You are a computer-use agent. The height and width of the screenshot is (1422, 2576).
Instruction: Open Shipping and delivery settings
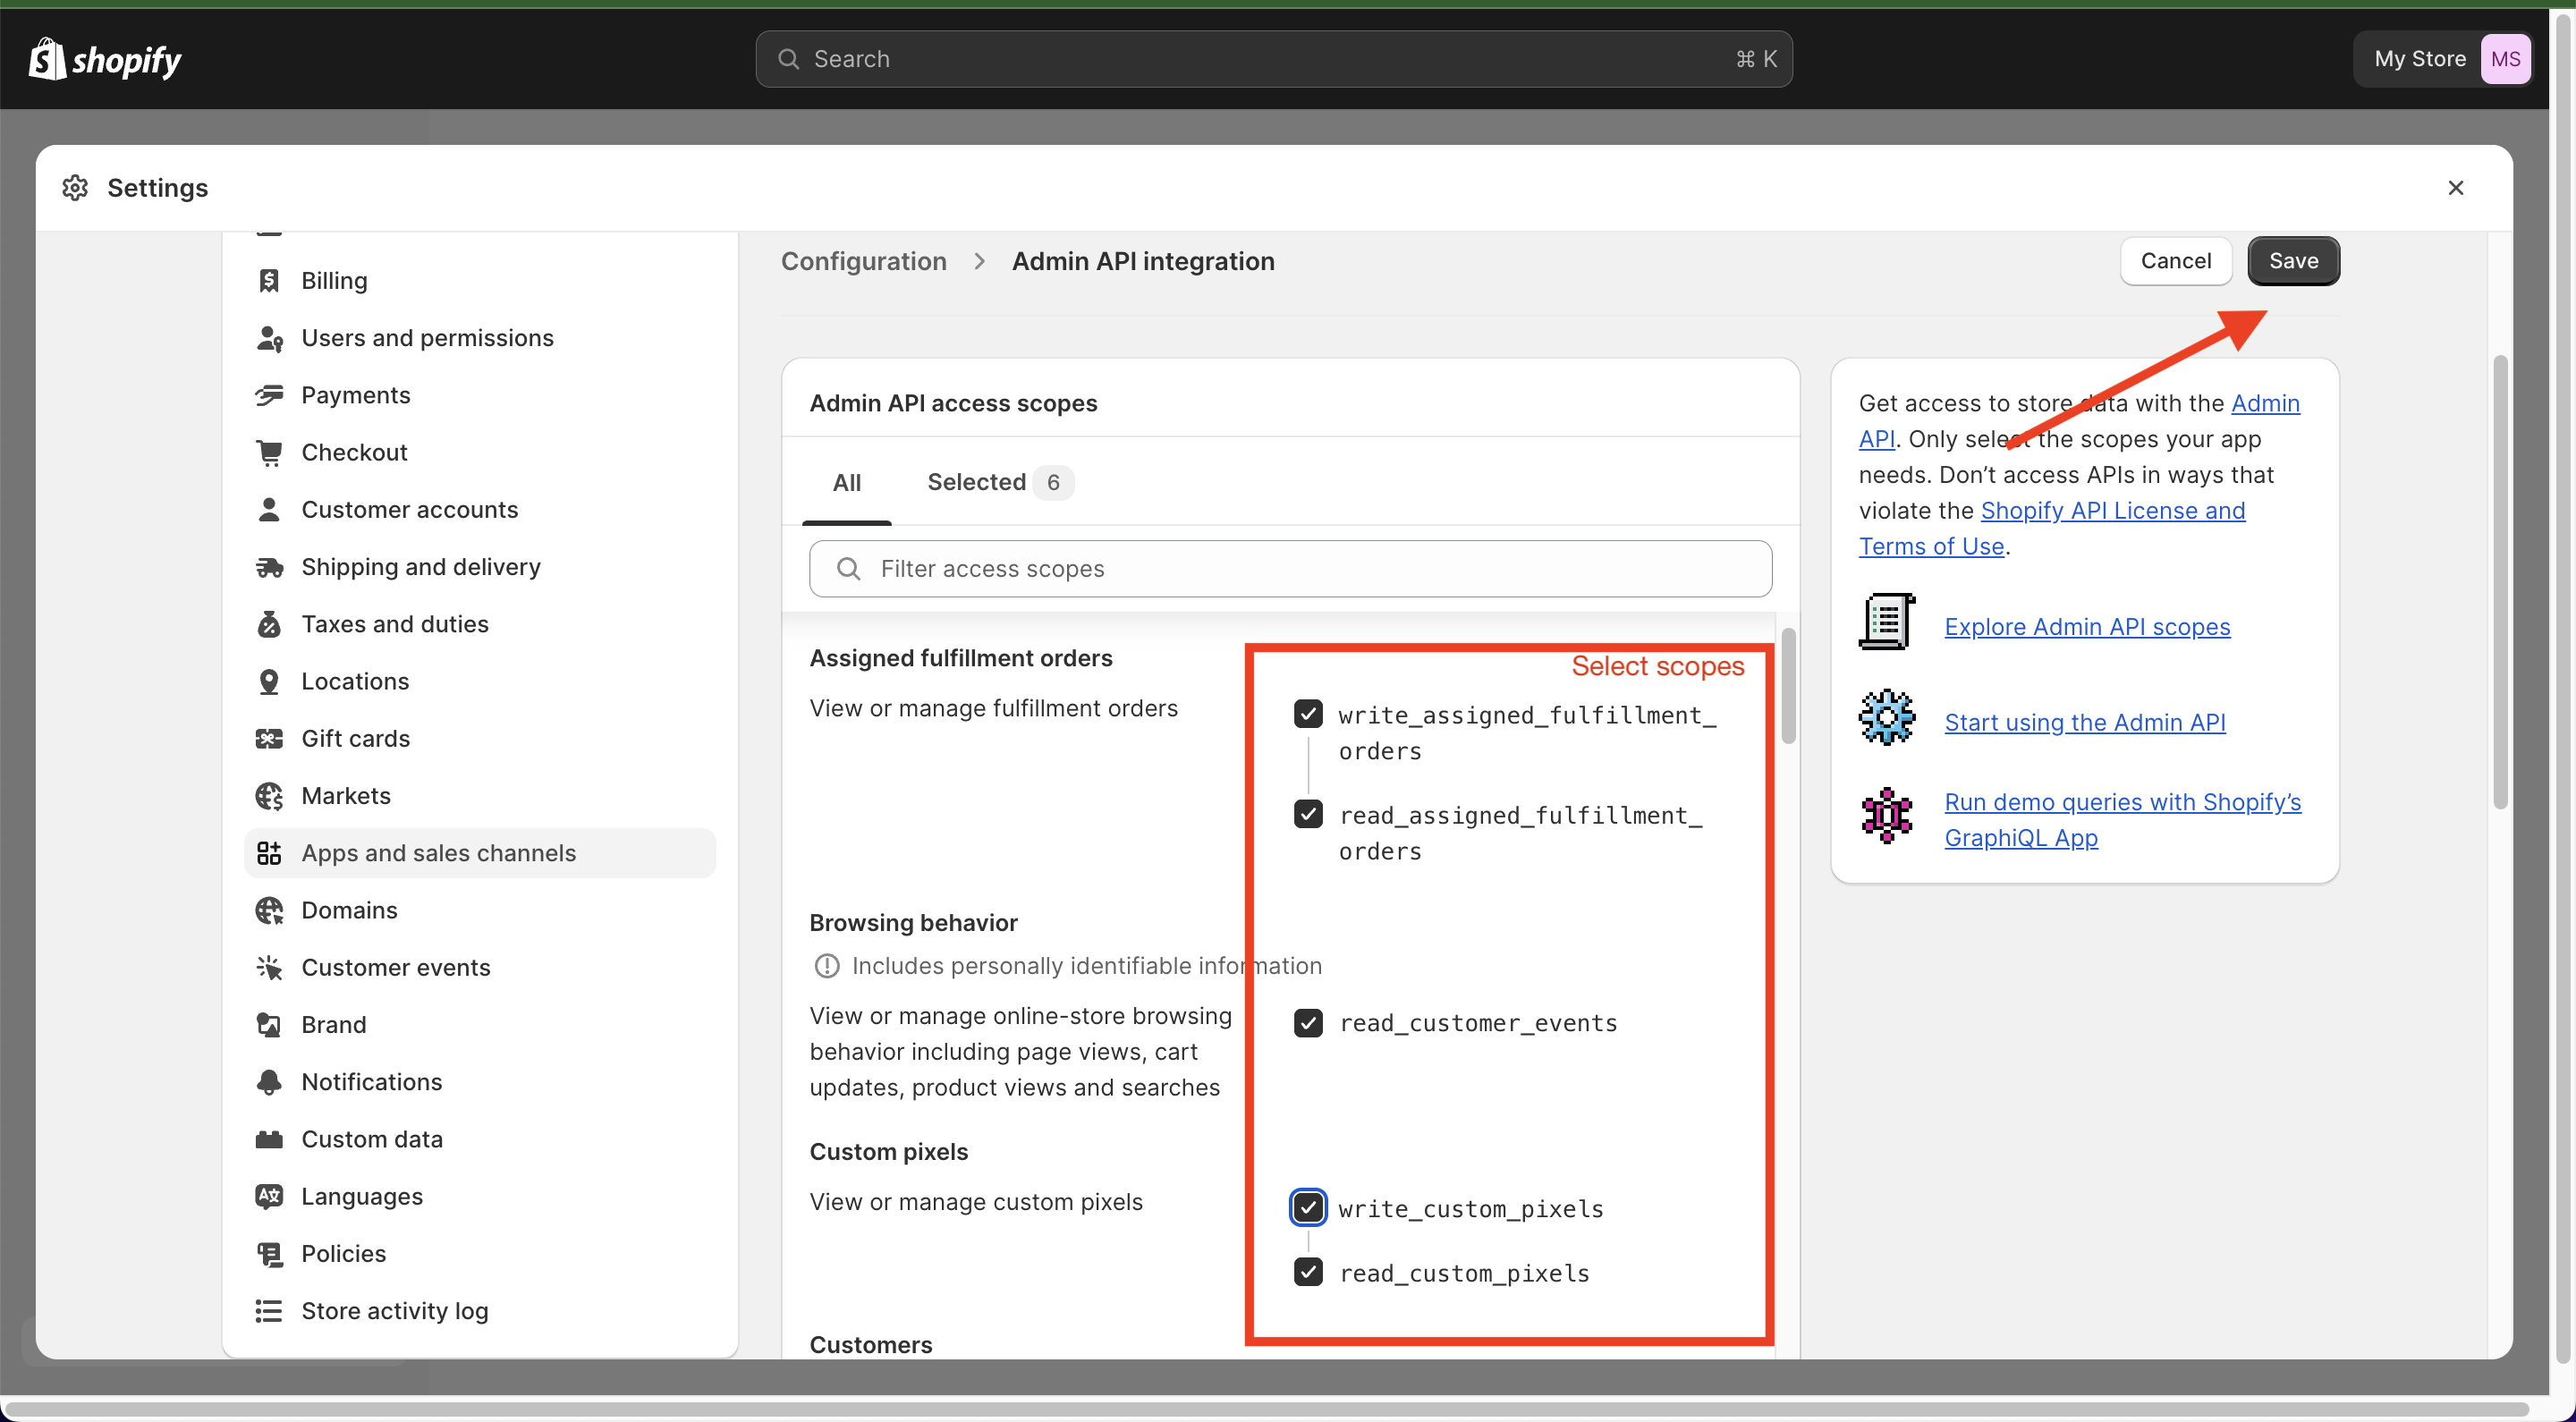coord(480,567)
